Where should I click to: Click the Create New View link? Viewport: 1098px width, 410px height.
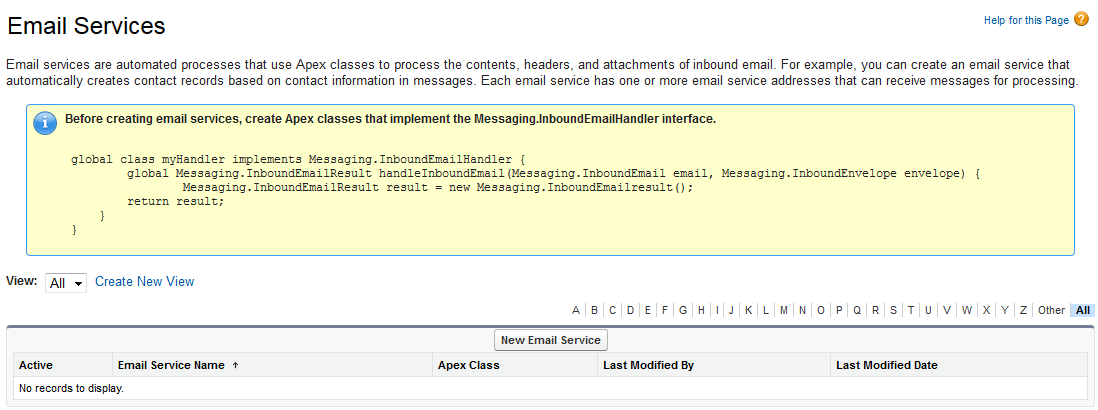click(144, 282)
